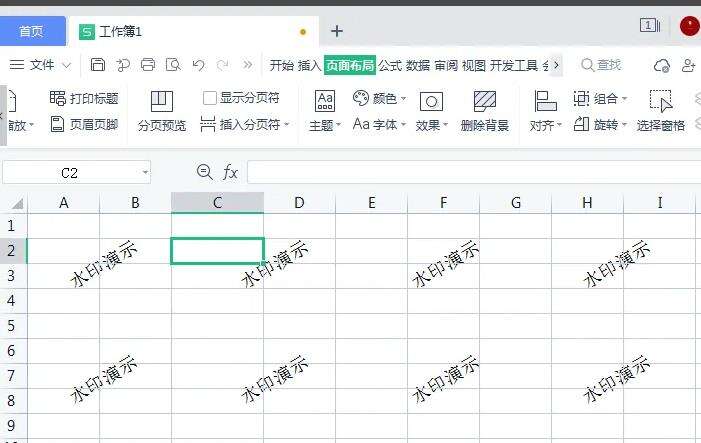Open the 开始 ribbon tab

pyautogui.click(x=282, y=66)
